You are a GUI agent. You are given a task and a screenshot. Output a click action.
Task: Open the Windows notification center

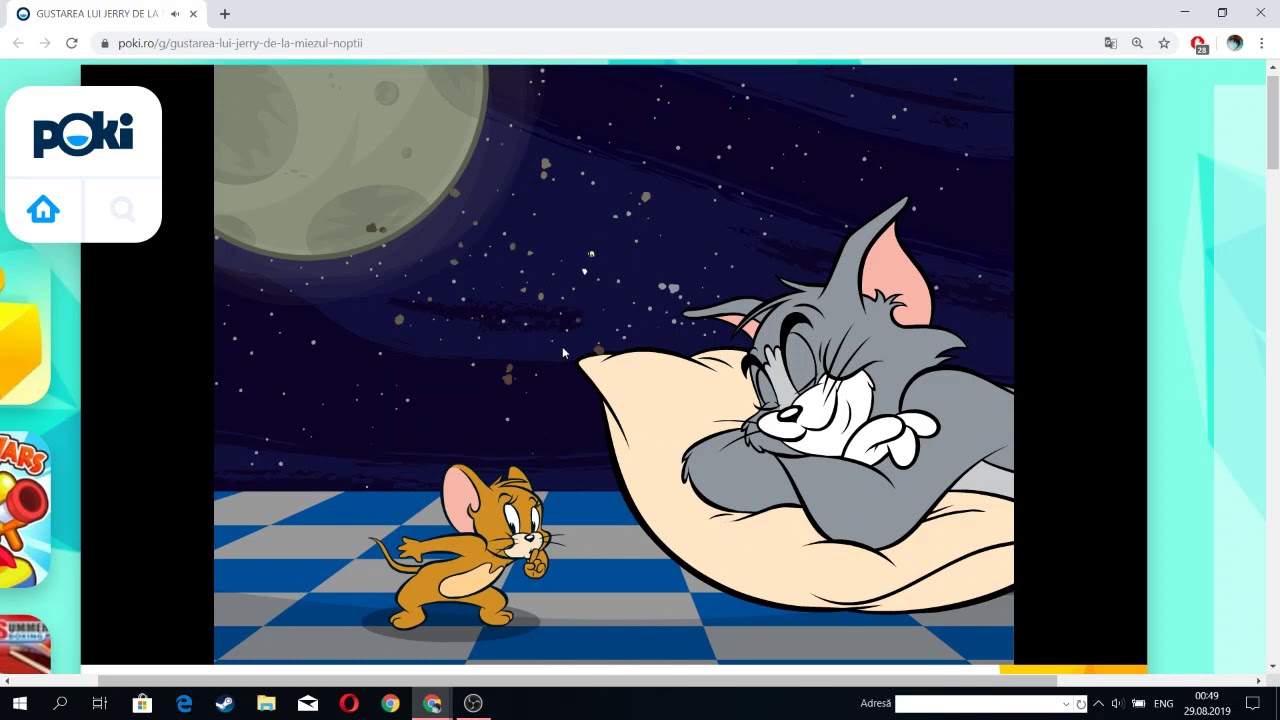click(1253, 703)
